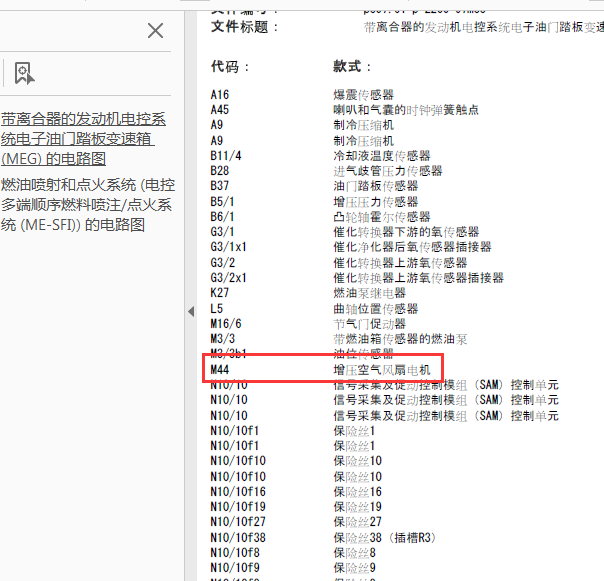Click 曲轴位置传感器 text
The height and width of the screenshot is (581, 604).
376,308
